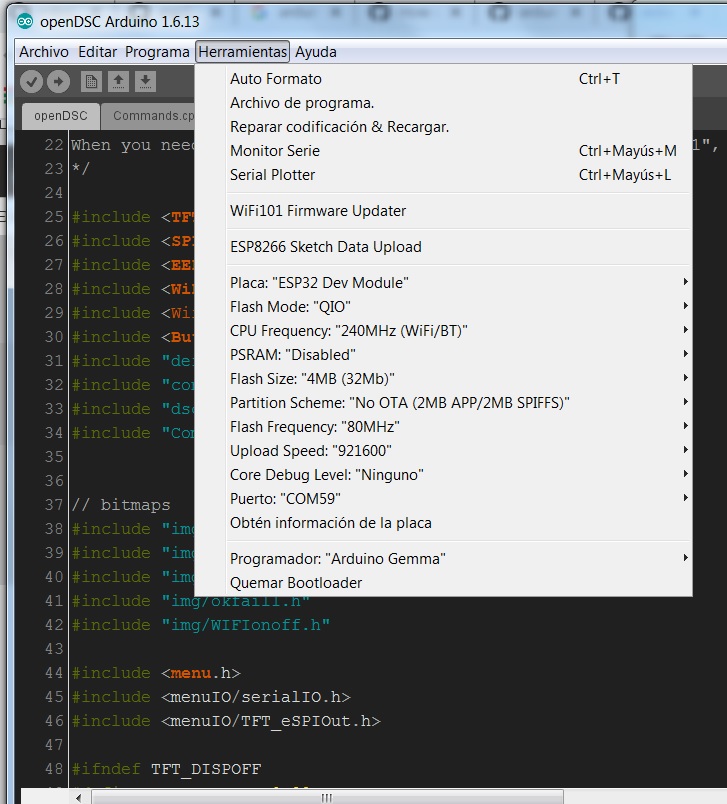Click the Open sketch up-arrow icon

[118, 82]
